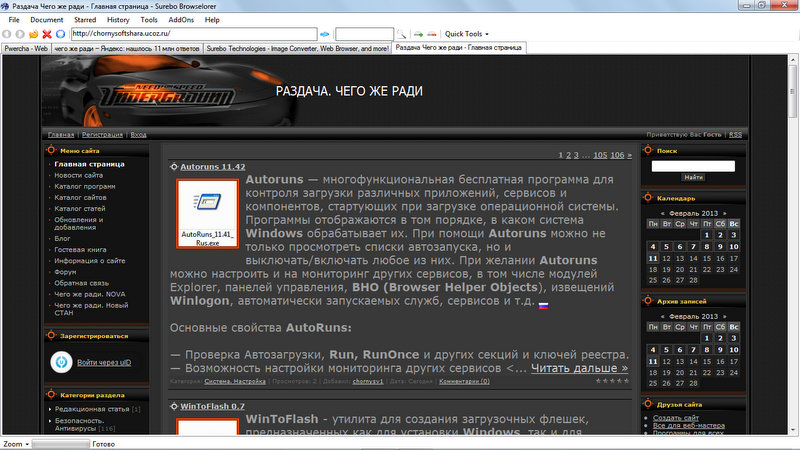This screenshot has width=800, height=450.
Task: Click the toolbar search input box
Action: pyautogui.click(x=364, y=34)
